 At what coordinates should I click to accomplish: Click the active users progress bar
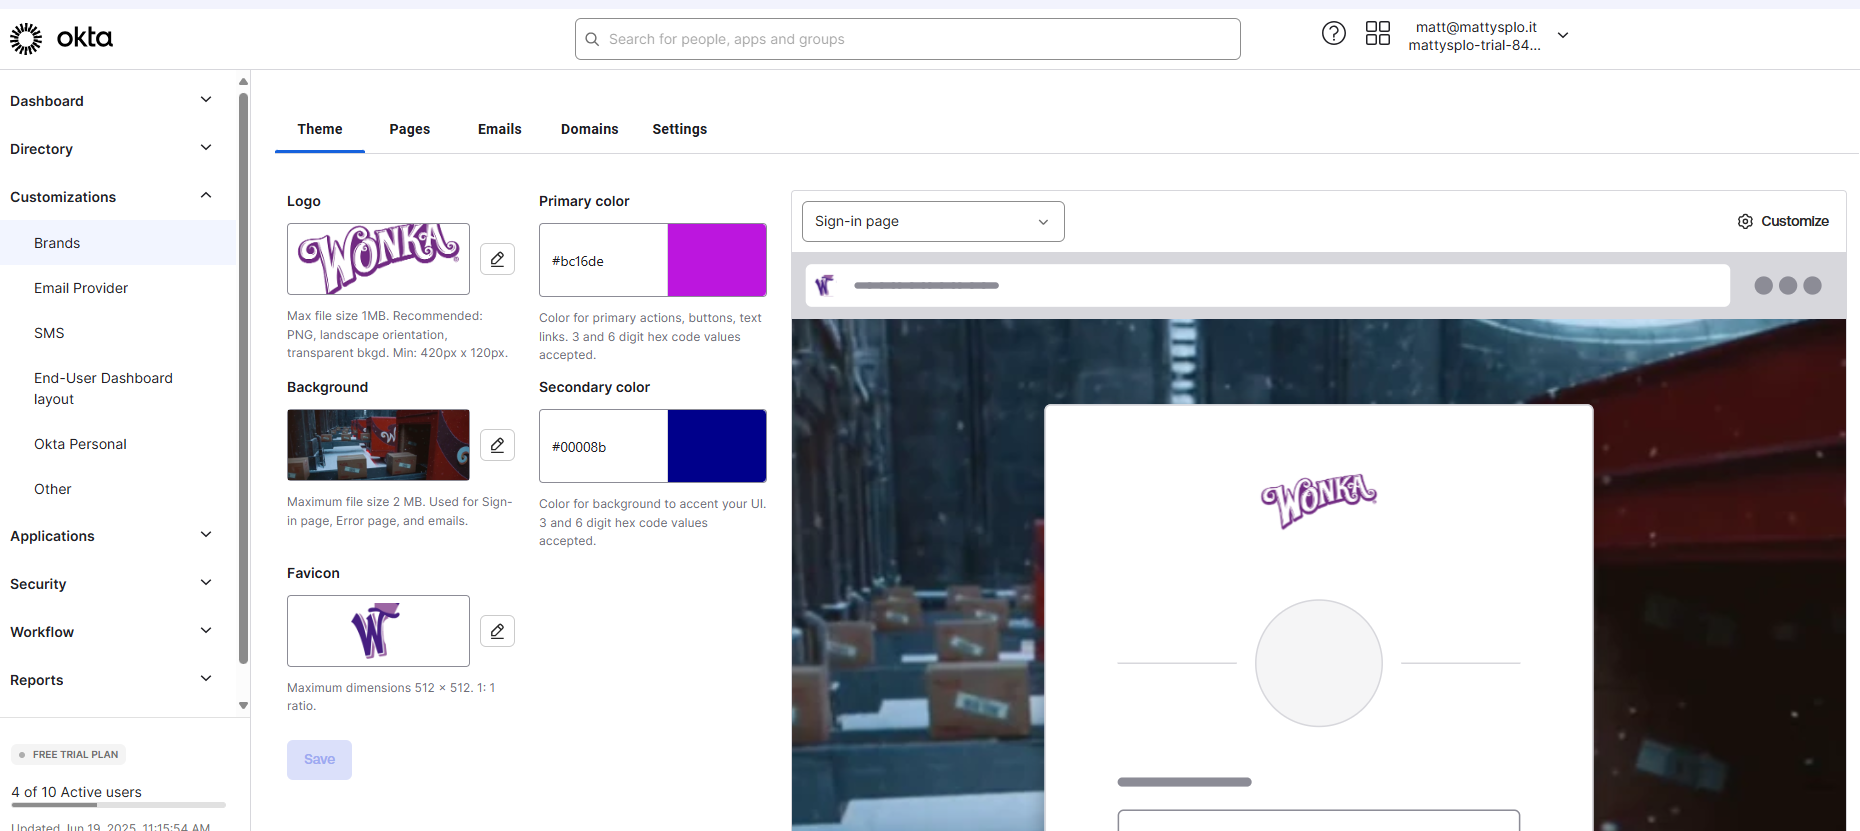tap(118, 805)
